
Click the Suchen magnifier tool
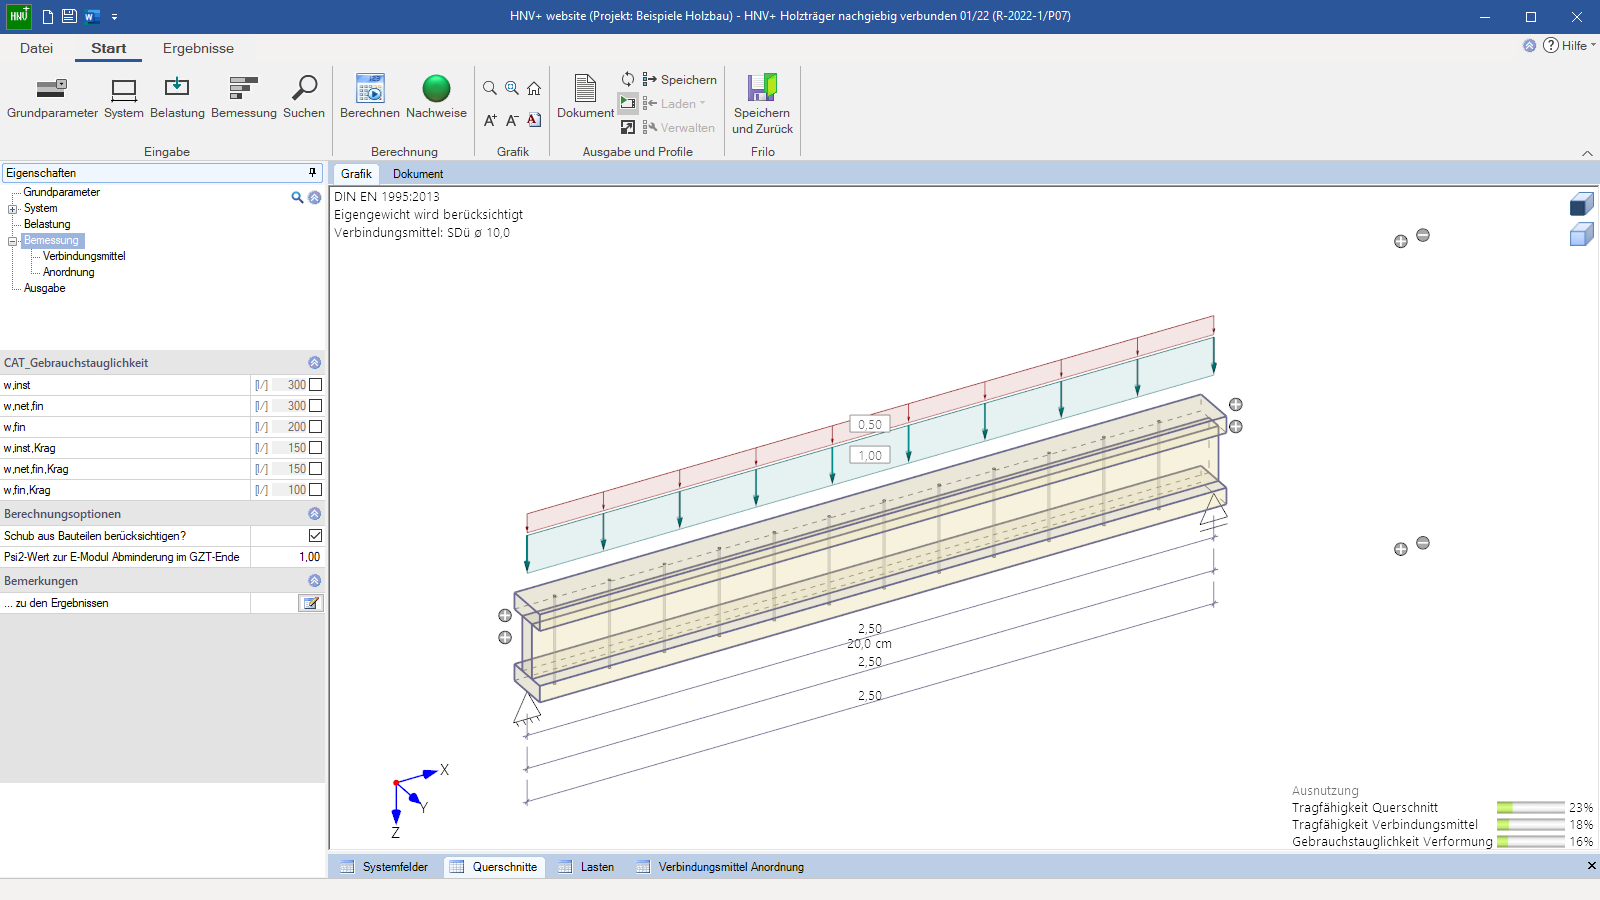(x=304, y=98)
